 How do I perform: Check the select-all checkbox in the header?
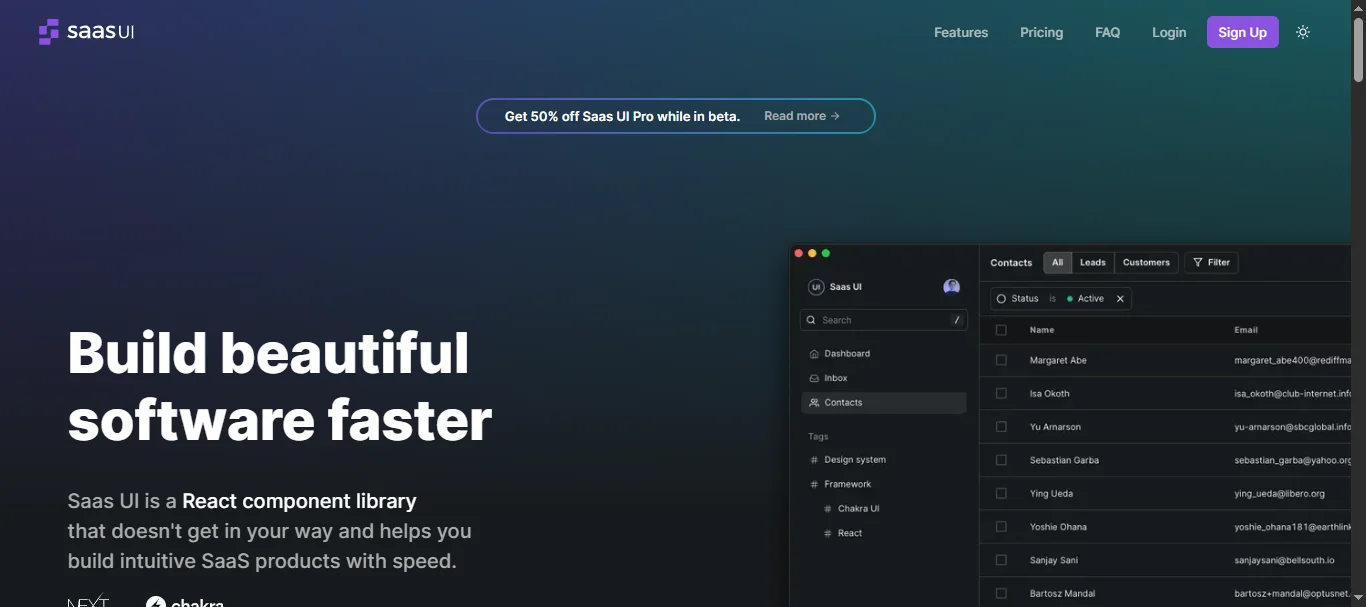[x=1001, y=329]
